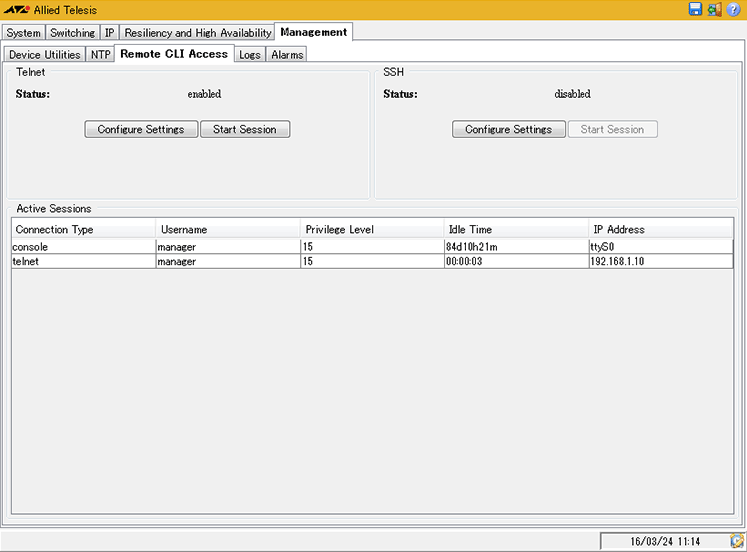This screenshot has width=747, height=552.
Task: Select the IP tab
Action: pyautogui.click(x=110, y=33)
